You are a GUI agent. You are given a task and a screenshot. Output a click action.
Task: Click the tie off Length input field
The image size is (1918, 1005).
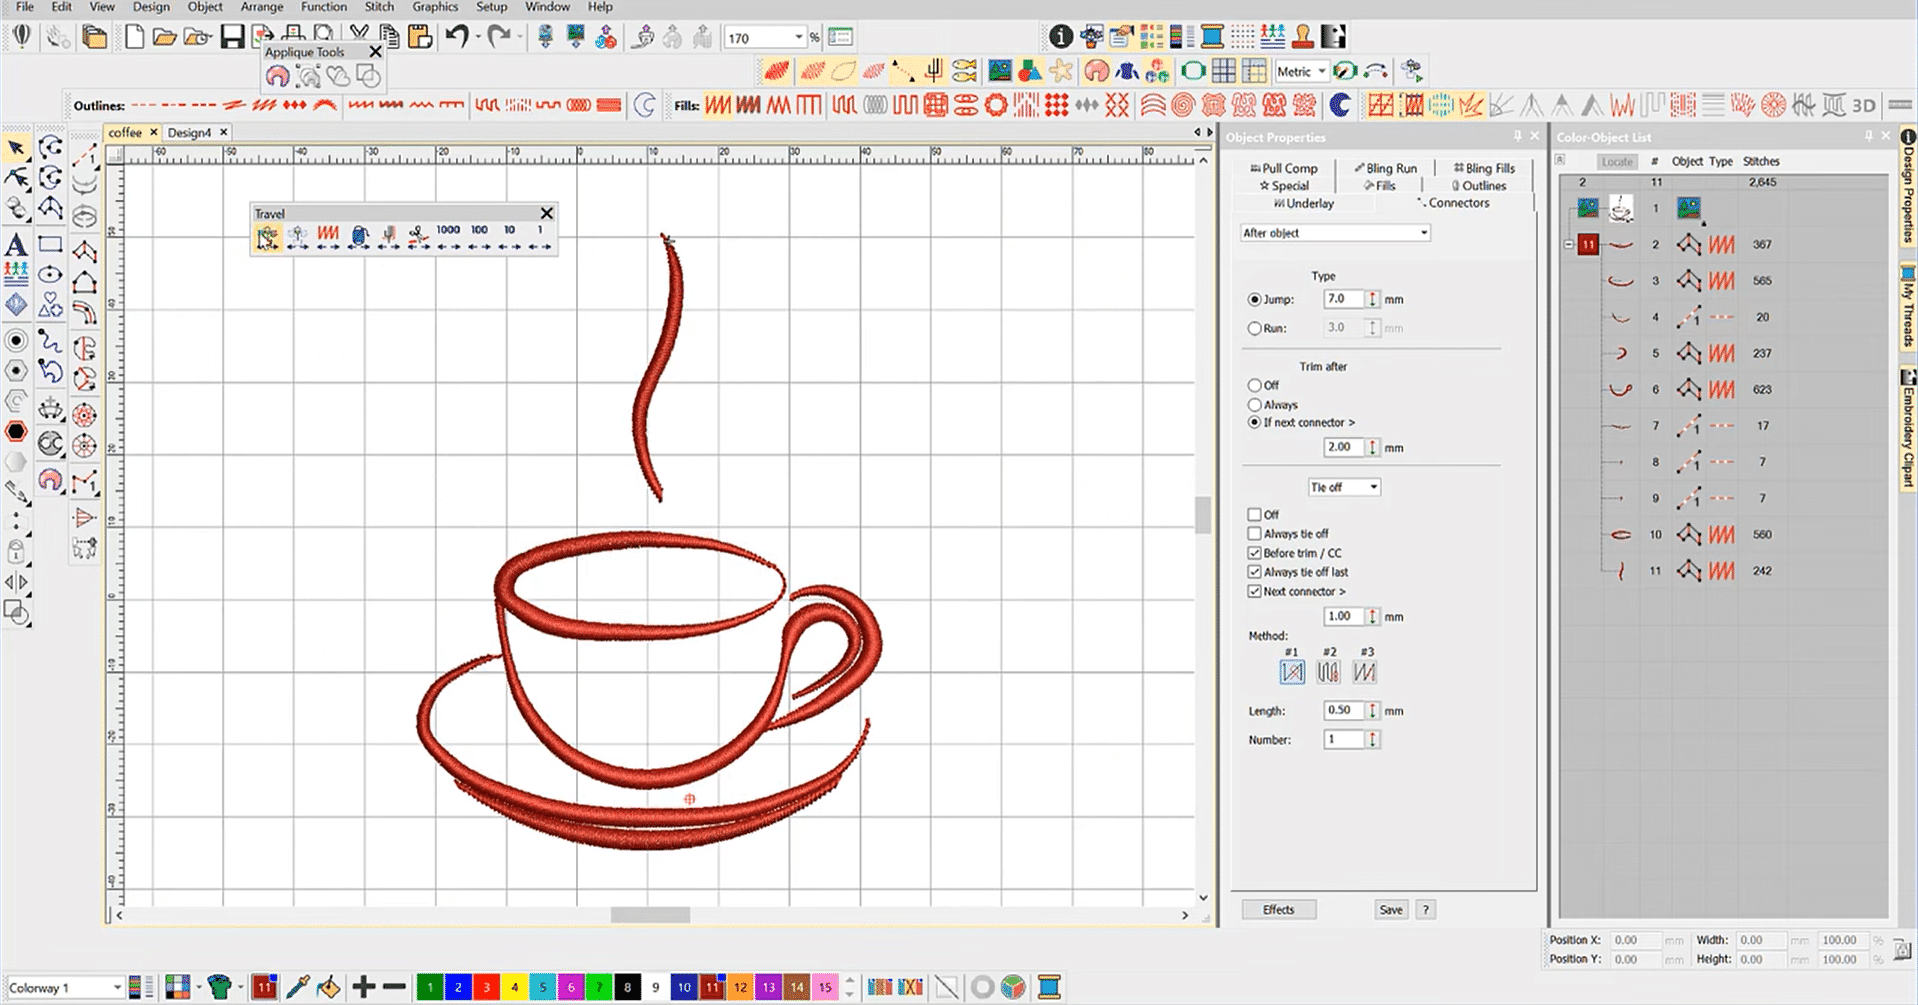(1342, 711)
